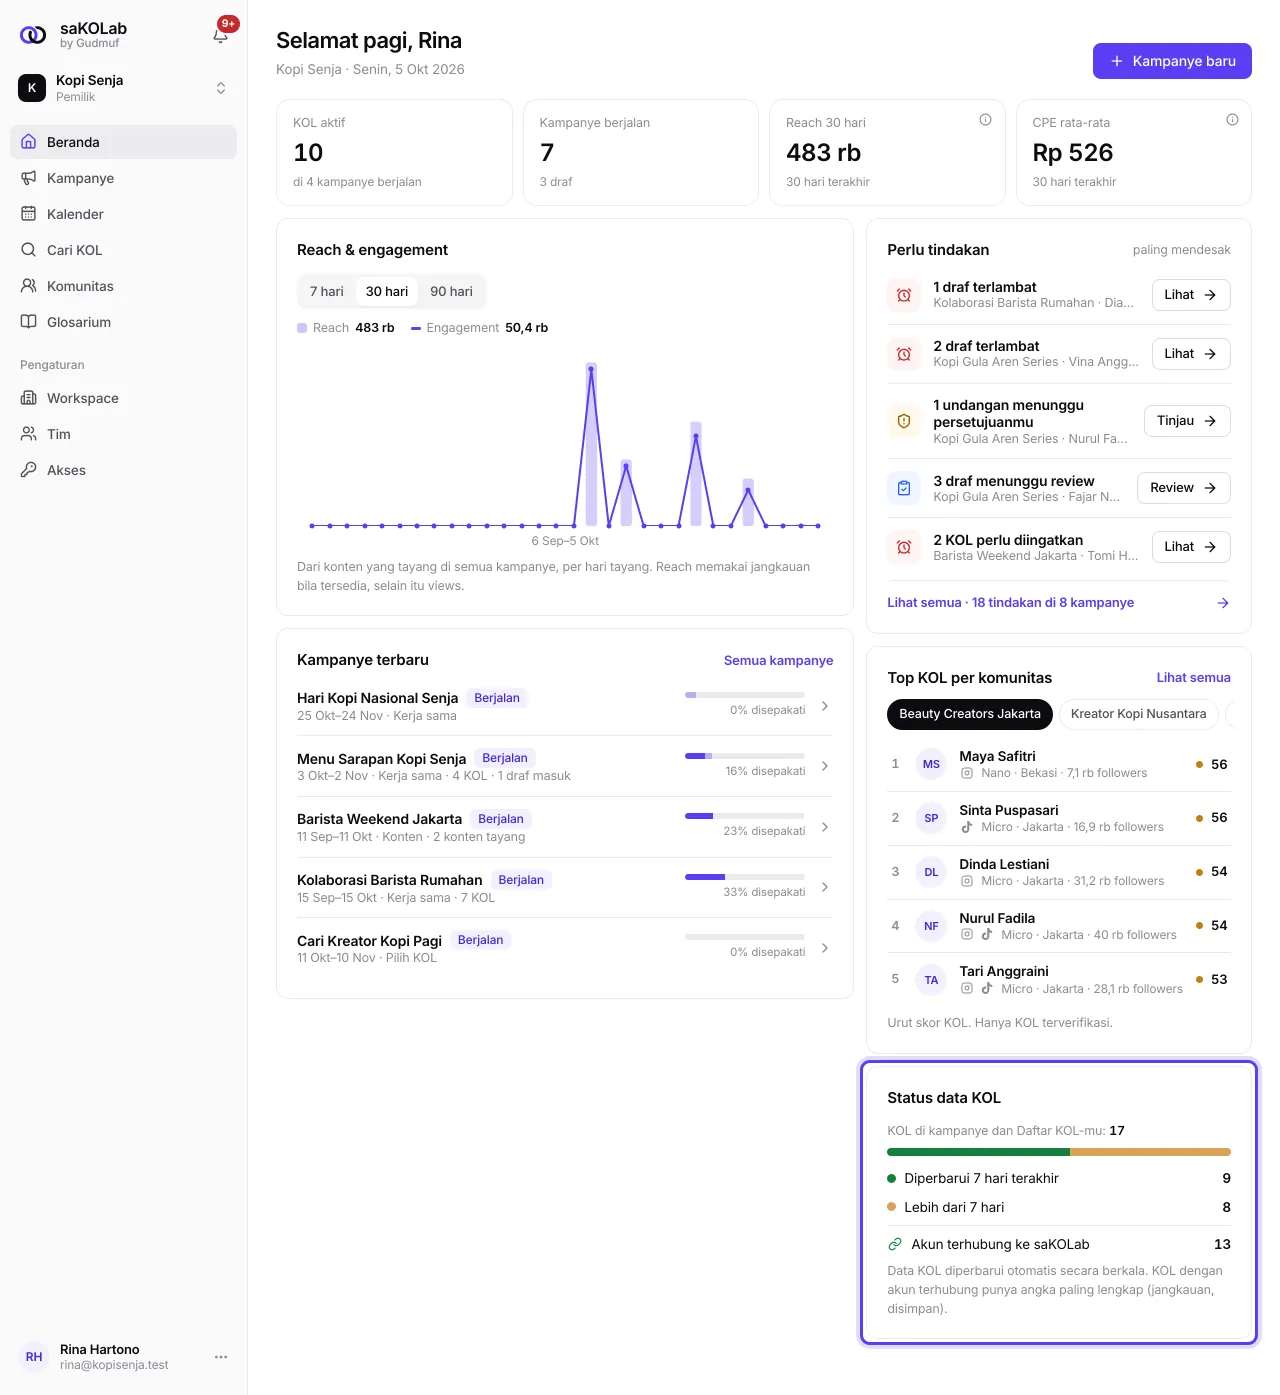Viewport: 1280px width, 1395px height.
Task: Open Semua kampanye link
Action: click(778, 661)
